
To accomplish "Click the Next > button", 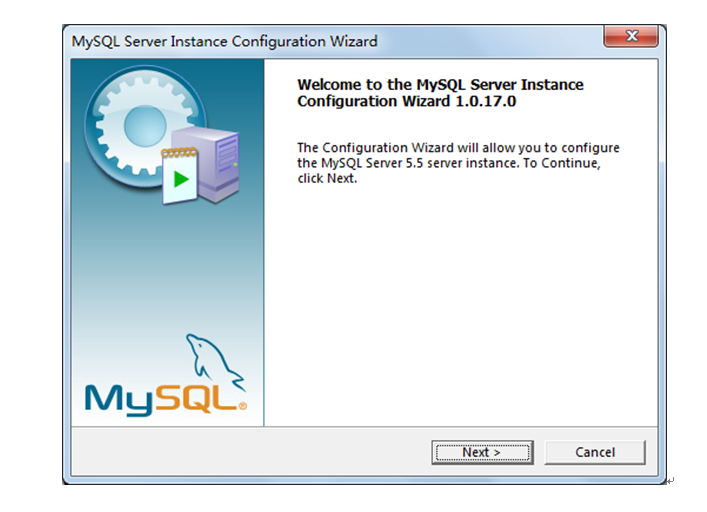I will click(482, 452).
